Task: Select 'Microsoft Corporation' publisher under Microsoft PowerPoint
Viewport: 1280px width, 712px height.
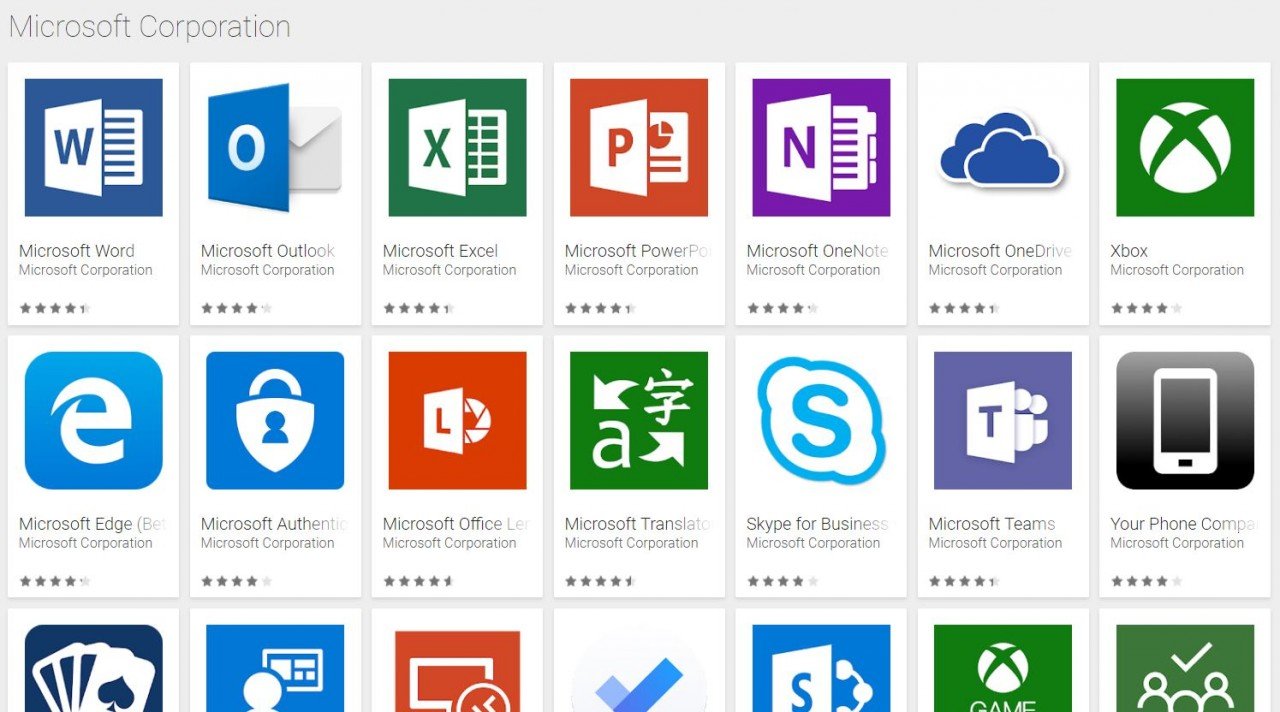Action: click(x=632, y=270)
